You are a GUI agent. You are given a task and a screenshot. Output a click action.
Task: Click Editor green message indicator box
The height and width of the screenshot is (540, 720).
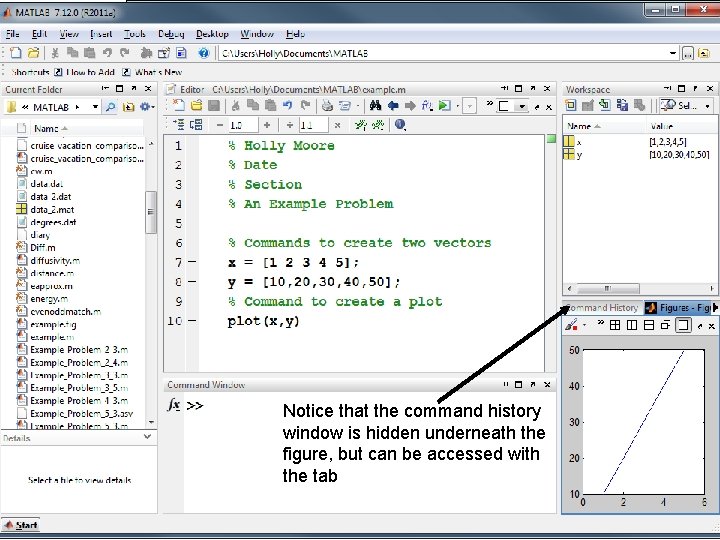(x=551, y=139)
